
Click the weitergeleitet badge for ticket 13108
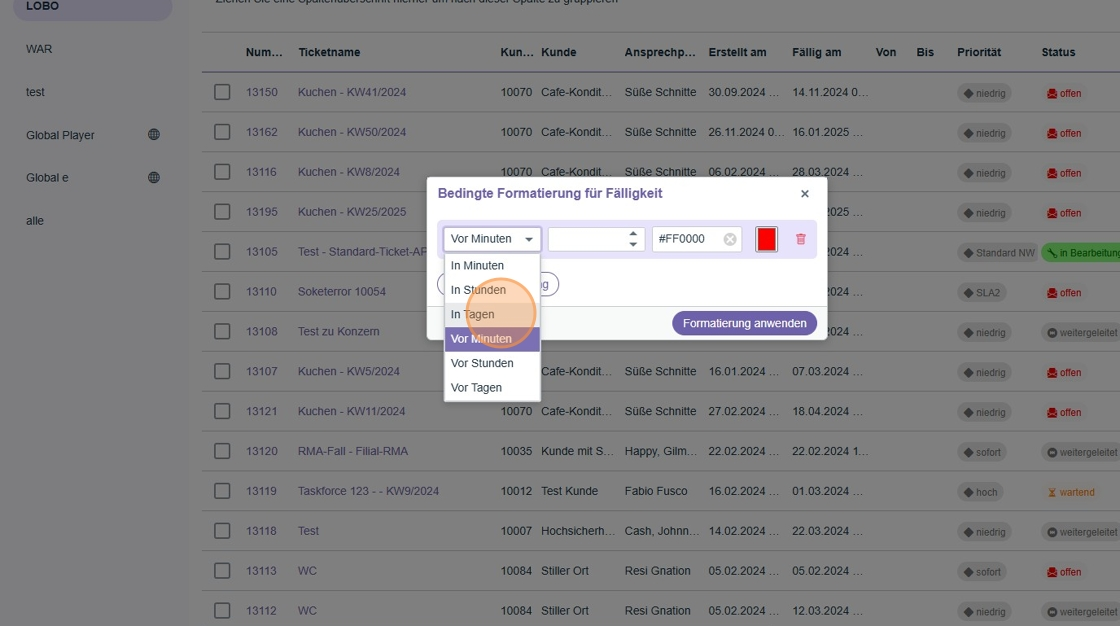(x=1081, y=333)
